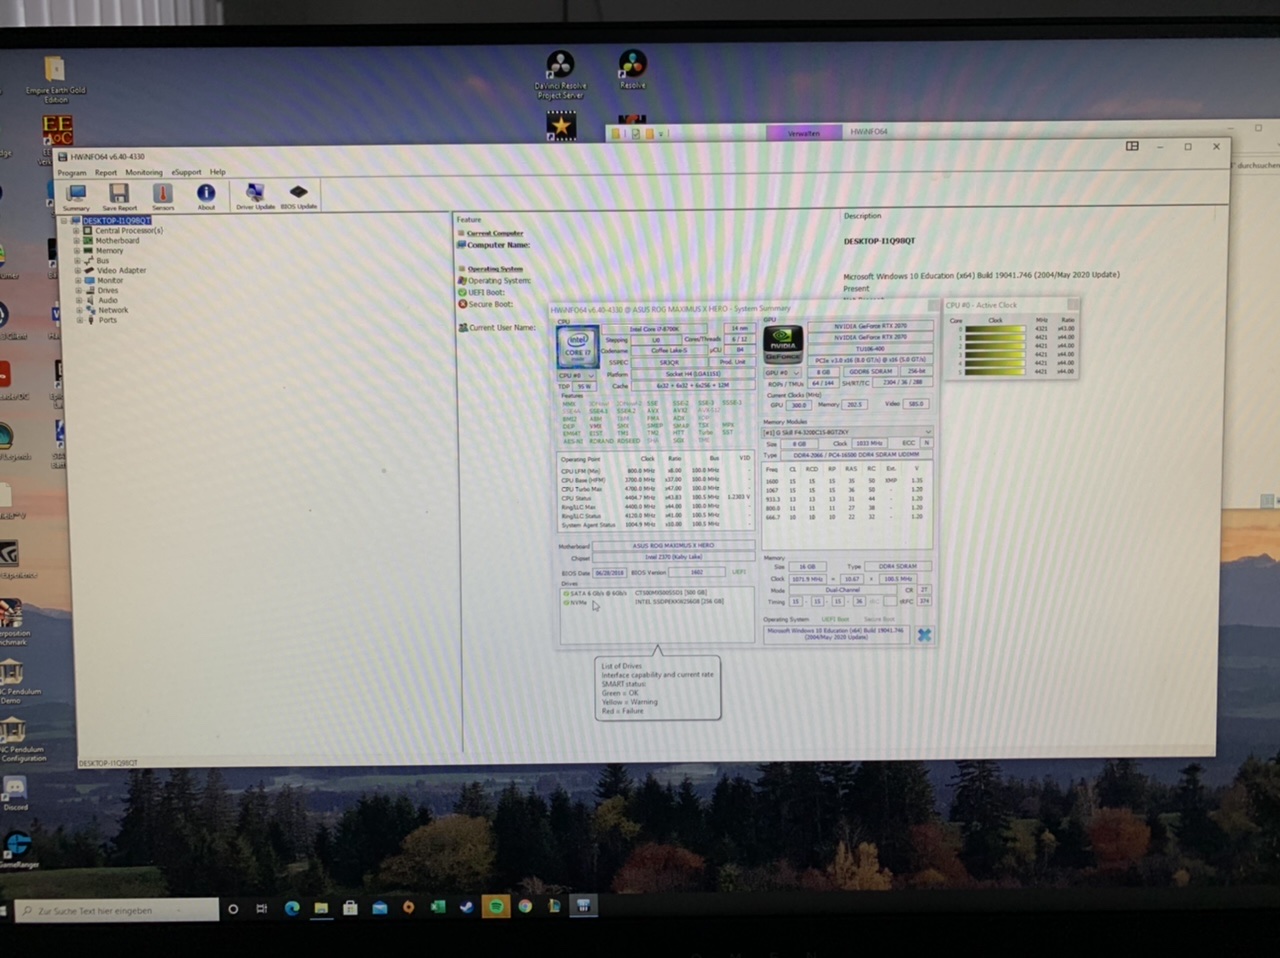Expand the Motherboard tree node

pos(76,241)
